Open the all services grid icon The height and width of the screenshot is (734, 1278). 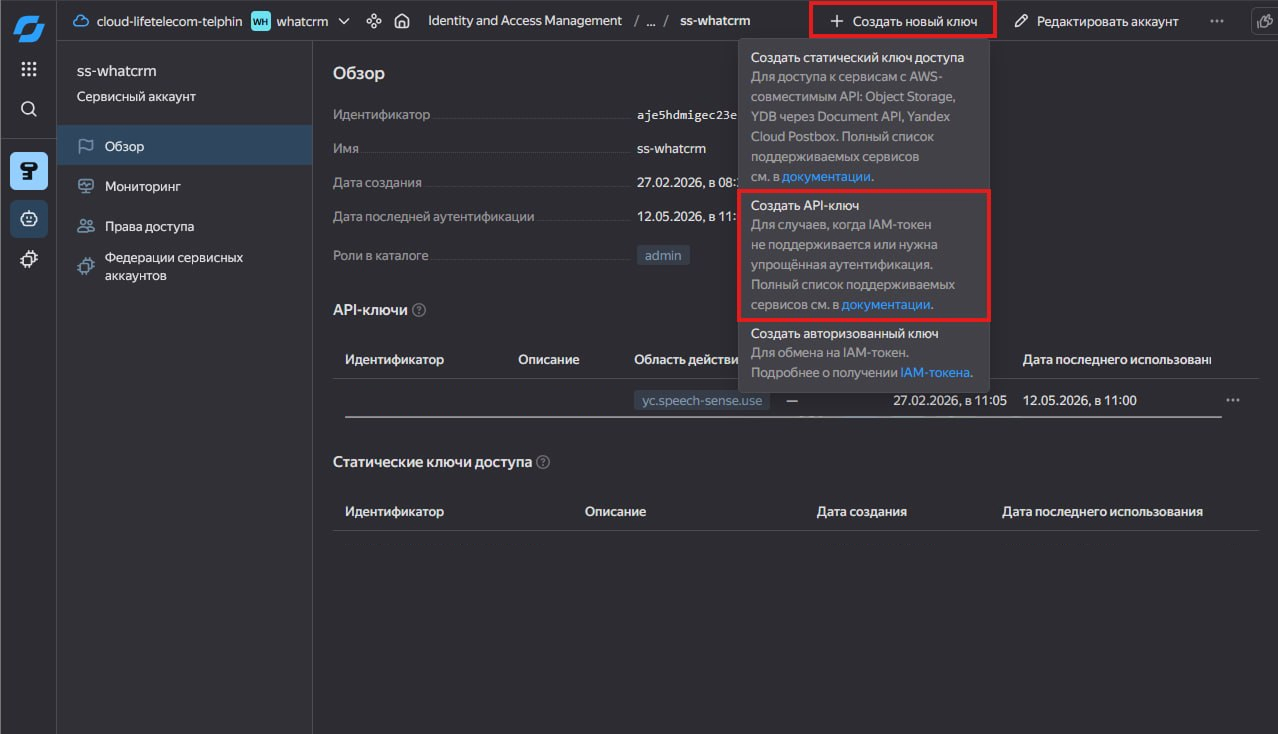[x=28, y=69]
